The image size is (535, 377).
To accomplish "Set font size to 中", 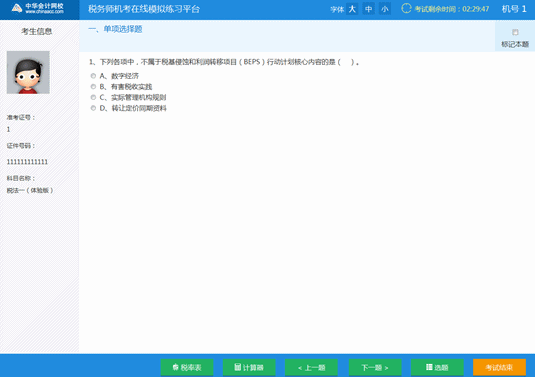I will [x=368, y=9].
